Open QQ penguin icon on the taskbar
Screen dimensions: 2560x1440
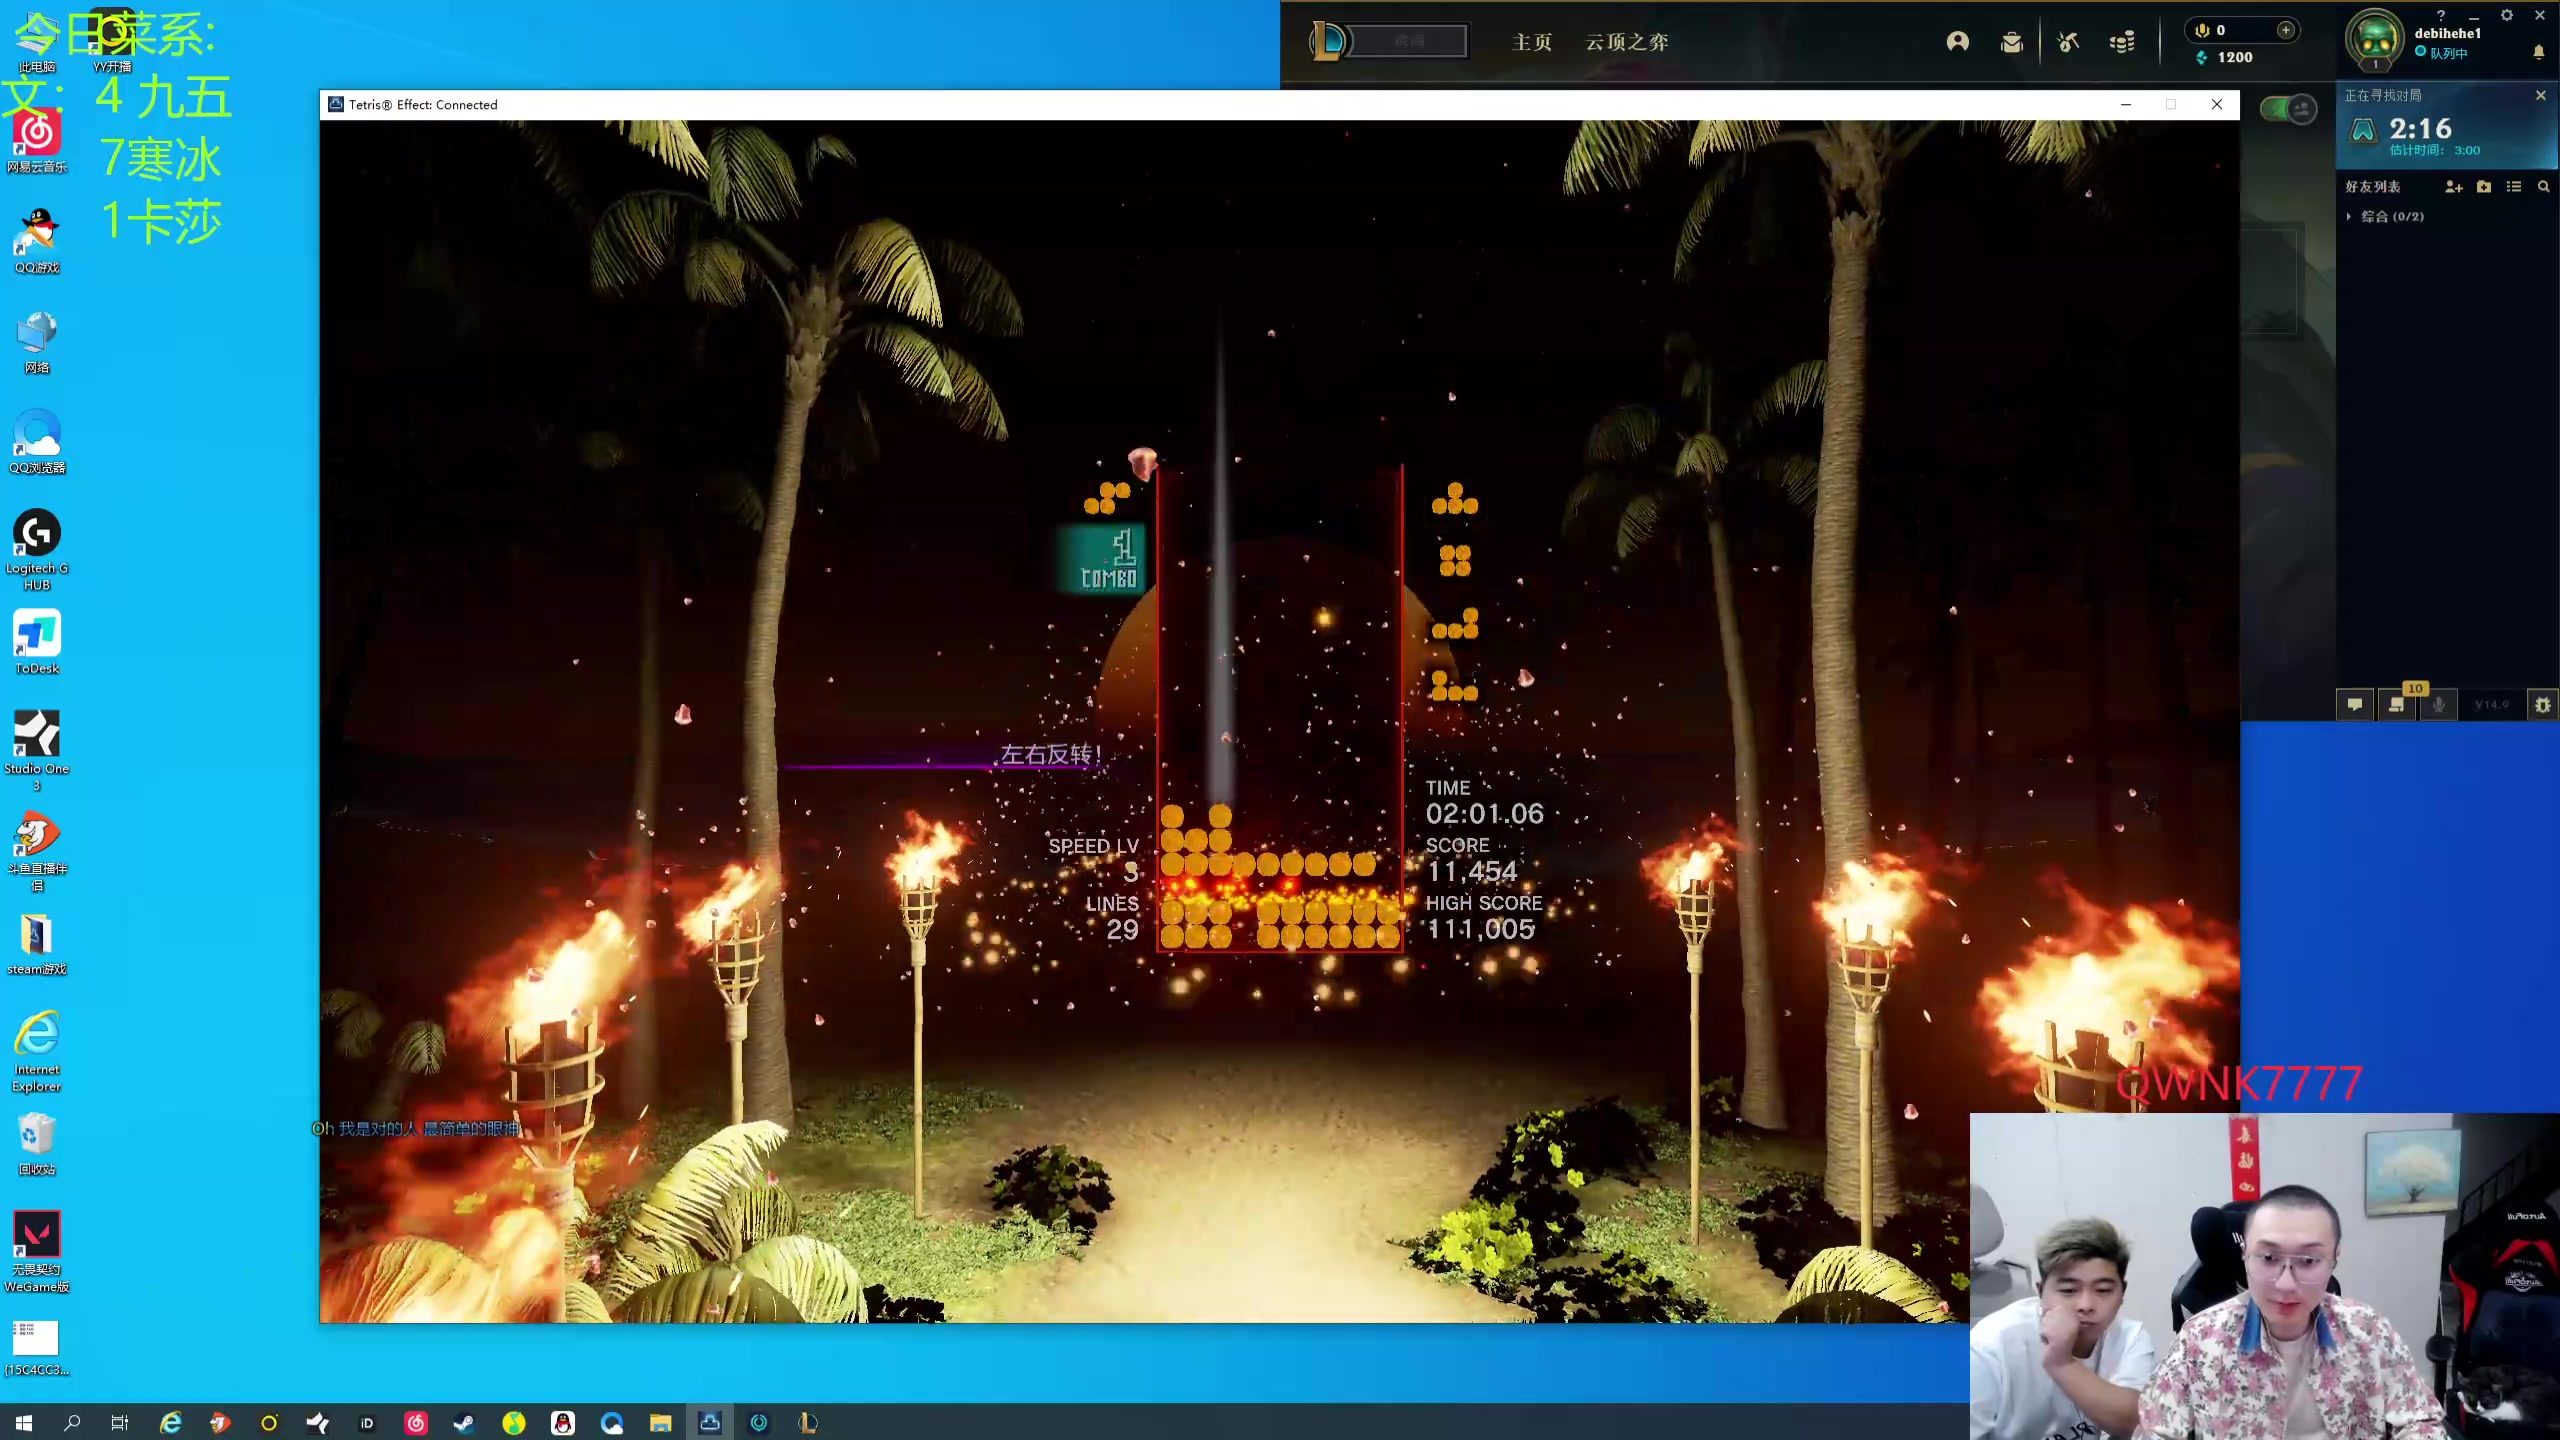563,1423
